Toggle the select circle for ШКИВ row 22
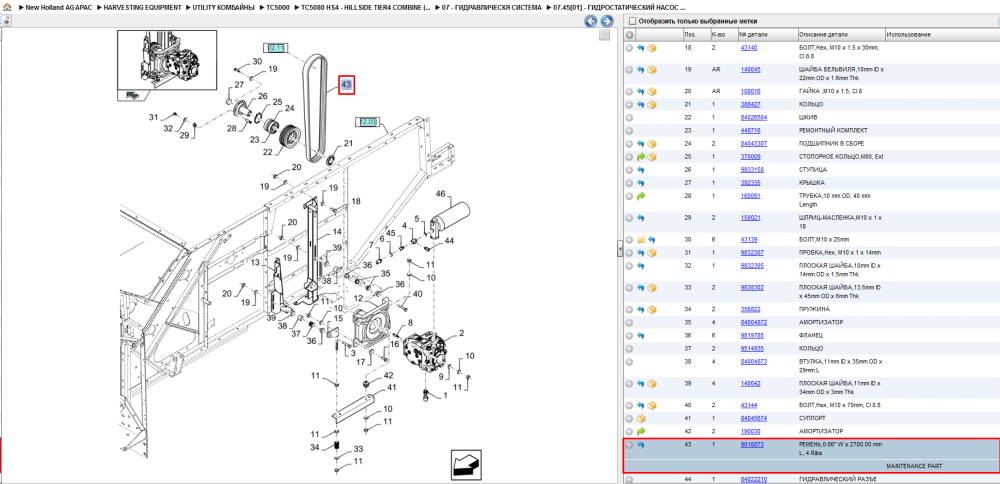 629,117
